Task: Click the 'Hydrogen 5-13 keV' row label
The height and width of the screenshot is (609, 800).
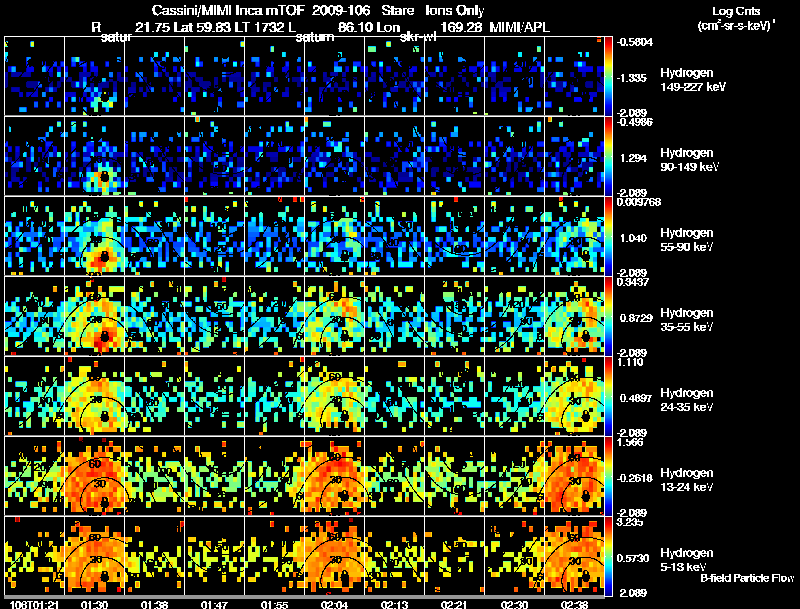Action: pos(686,560)
